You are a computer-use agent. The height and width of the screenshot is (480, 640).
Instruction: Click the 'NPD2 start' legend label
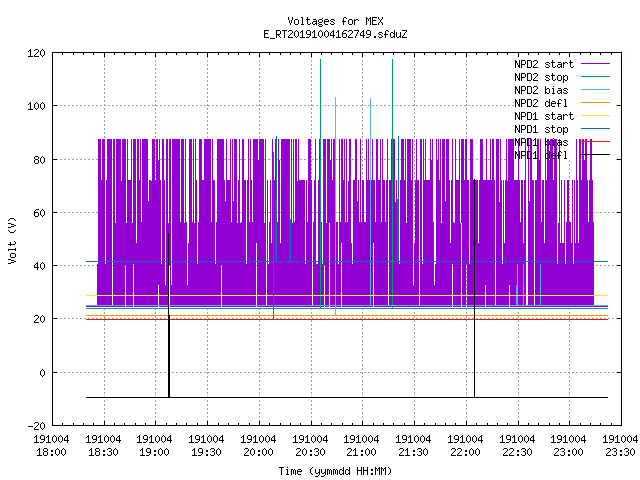click(544, 64)
